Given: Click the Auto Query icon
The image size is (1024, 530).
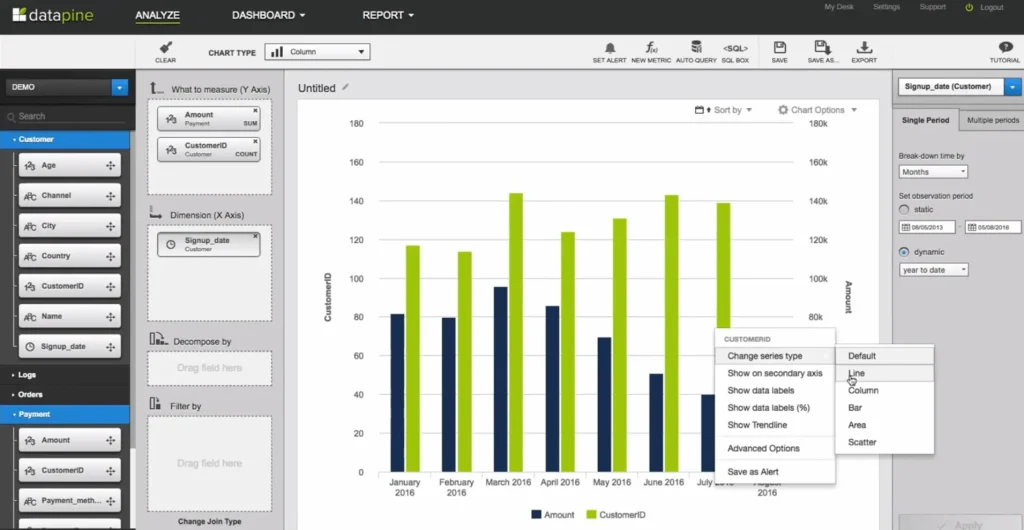Looking at the screenshot, I should coord(696,47).
